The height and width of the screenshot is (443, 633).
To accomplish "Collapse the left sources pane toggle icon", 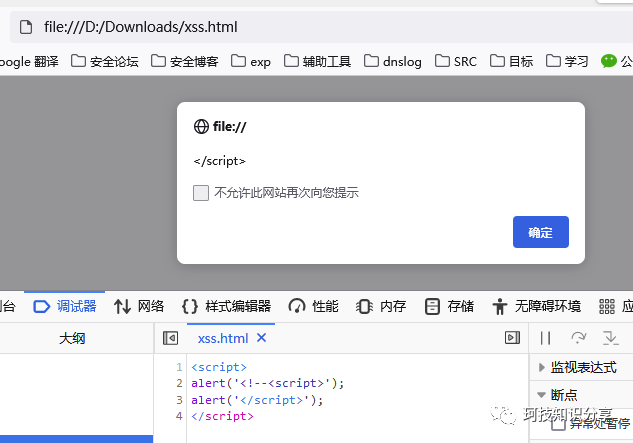I will (x=170, y=338).
